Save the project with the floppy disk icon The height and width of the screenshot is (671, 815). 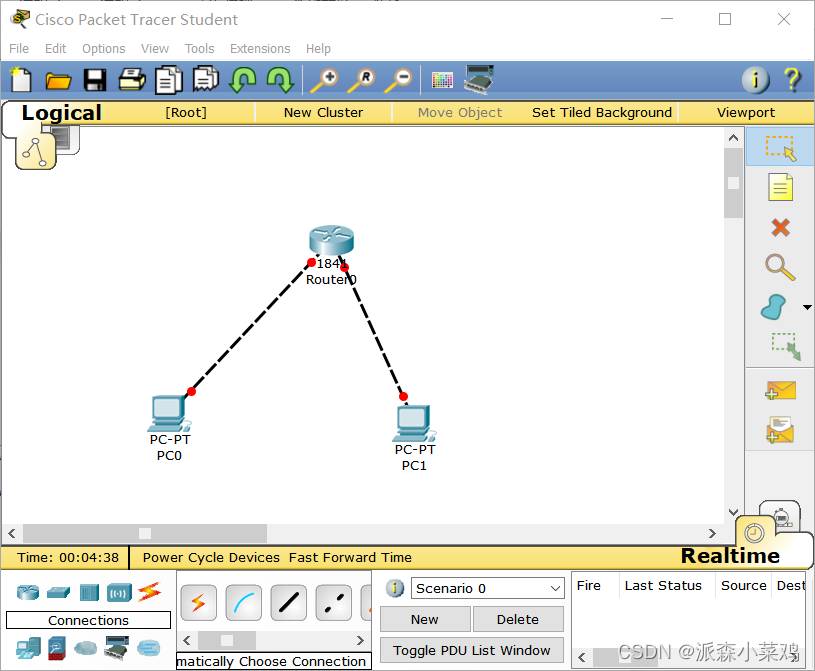click(95, 81)
